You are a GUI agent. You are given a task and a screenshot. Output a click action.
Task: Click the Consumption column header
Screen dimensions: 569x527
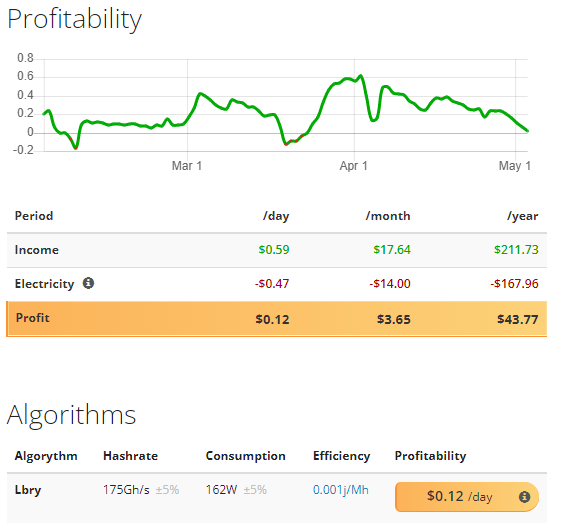[x=246, y=456]
